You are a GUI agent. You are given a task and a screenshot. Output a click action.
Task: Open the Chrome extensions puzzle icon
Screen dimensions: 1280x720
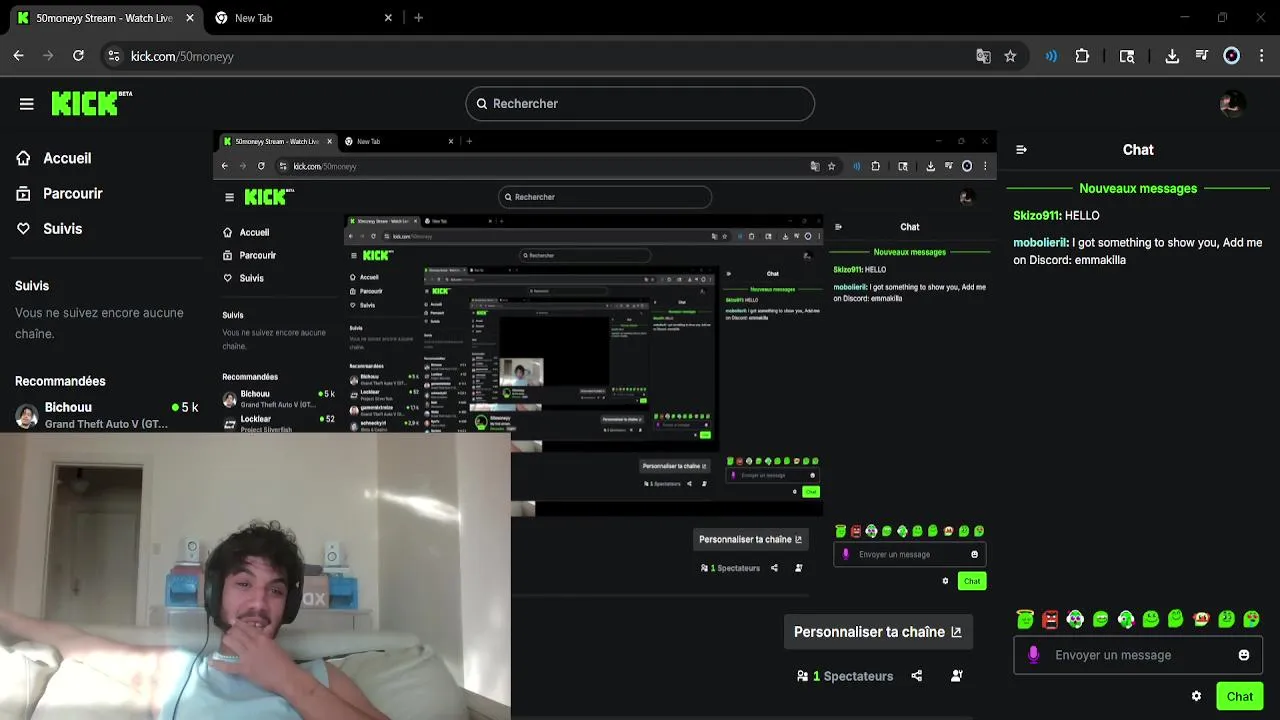(x=1082, y=56)
